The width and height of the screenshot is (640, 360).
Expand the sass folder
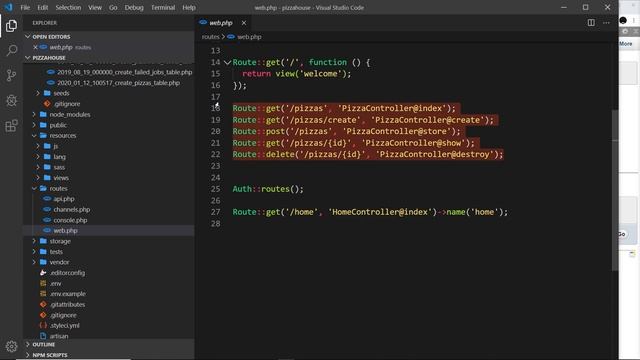(59, 167)
